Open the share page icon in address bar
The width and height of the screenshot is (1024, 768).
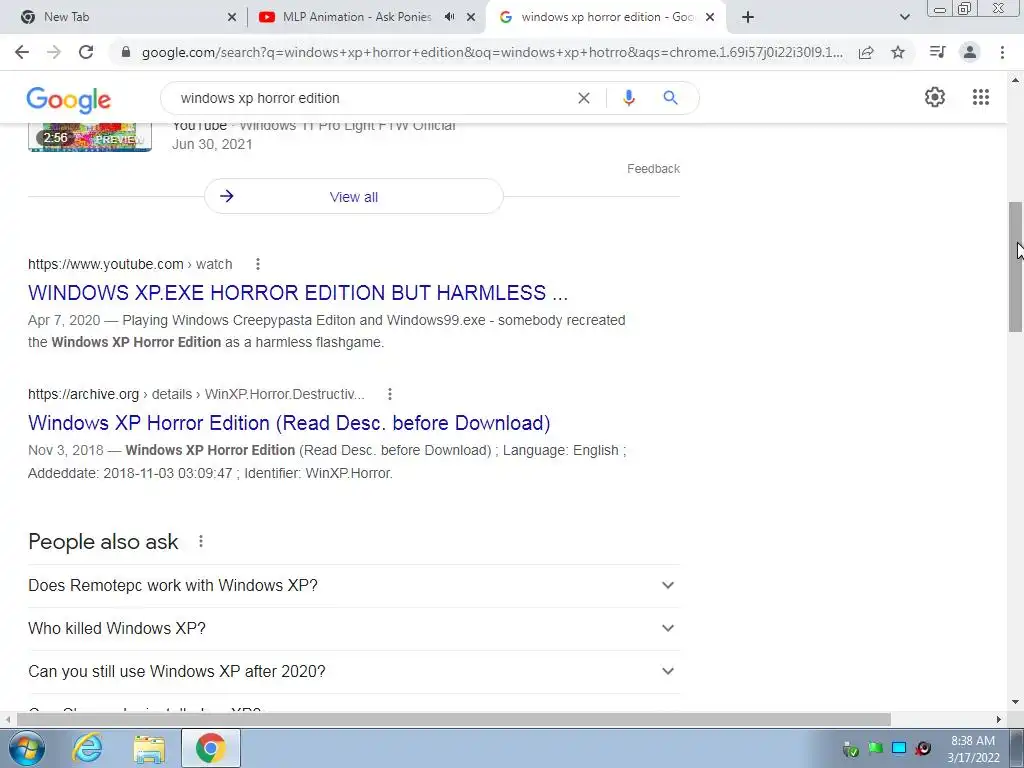pos(866,52)
